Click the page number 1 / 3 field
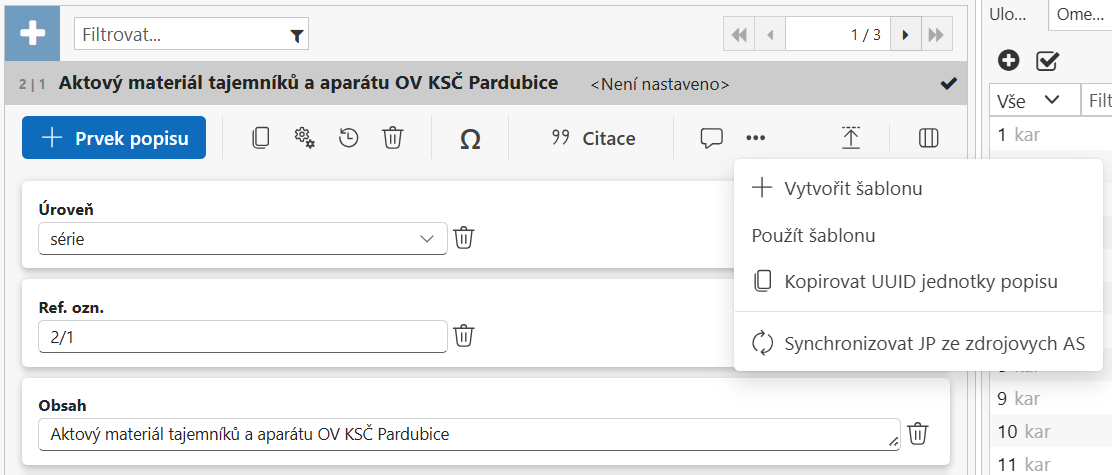Image resolution: width=1112 pixels, height=475 pixels. coord(838,35)
